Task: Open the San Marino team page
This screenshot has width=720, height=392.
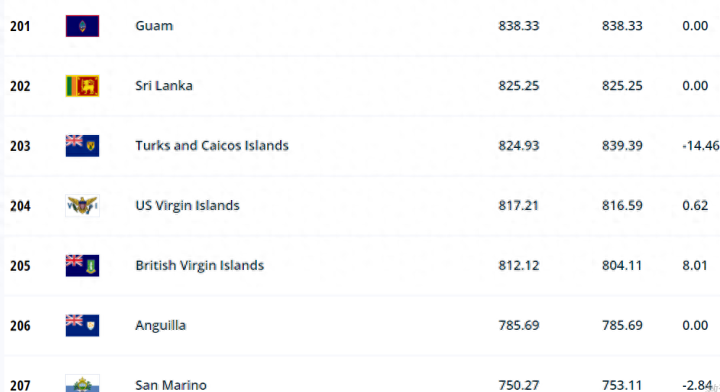Action: 171,385
